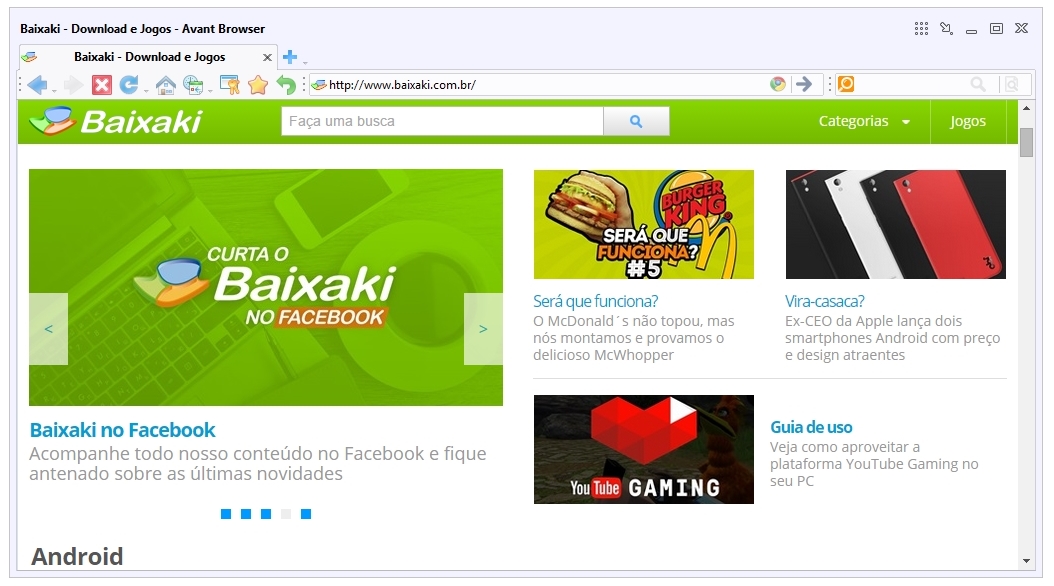Open the Back button history dropdown arrow
This screenshot has width=1054, height=586.
[54, 90]
